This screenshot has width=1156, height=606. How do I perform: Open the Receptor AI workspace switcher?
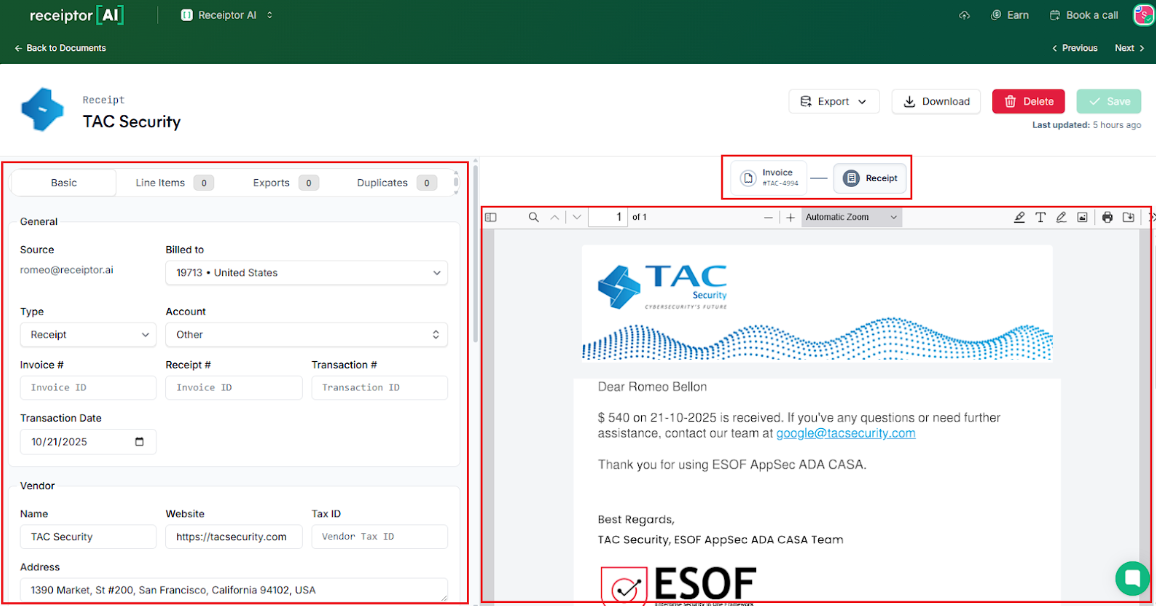click(x=226, y=15)
